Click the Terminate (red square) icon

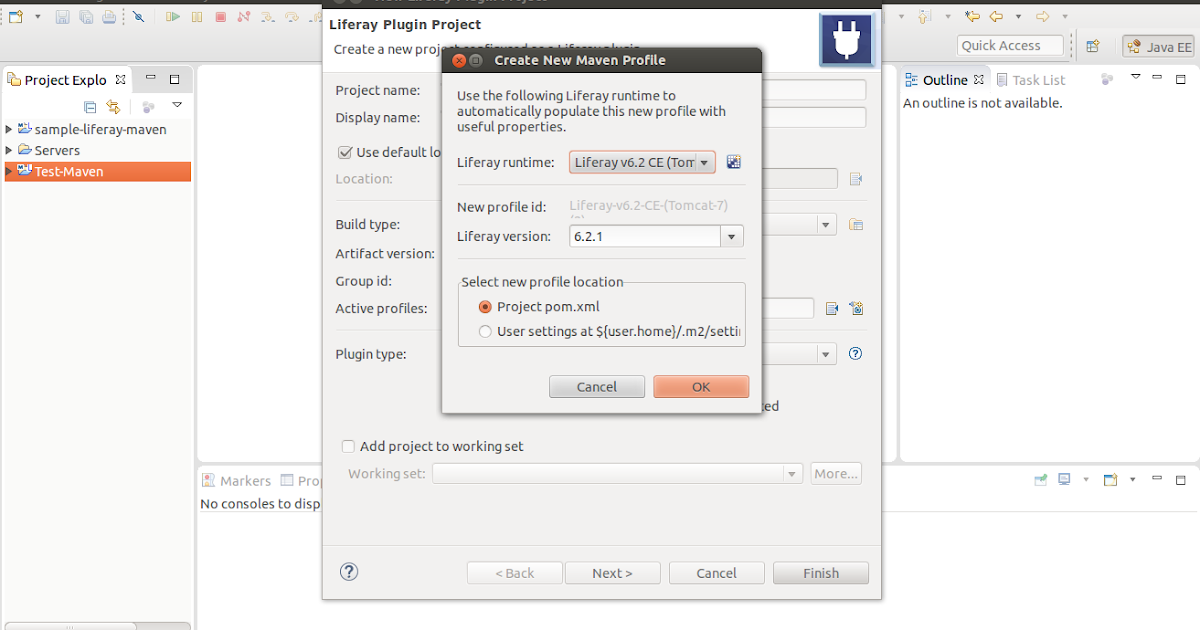pos(220,16)
